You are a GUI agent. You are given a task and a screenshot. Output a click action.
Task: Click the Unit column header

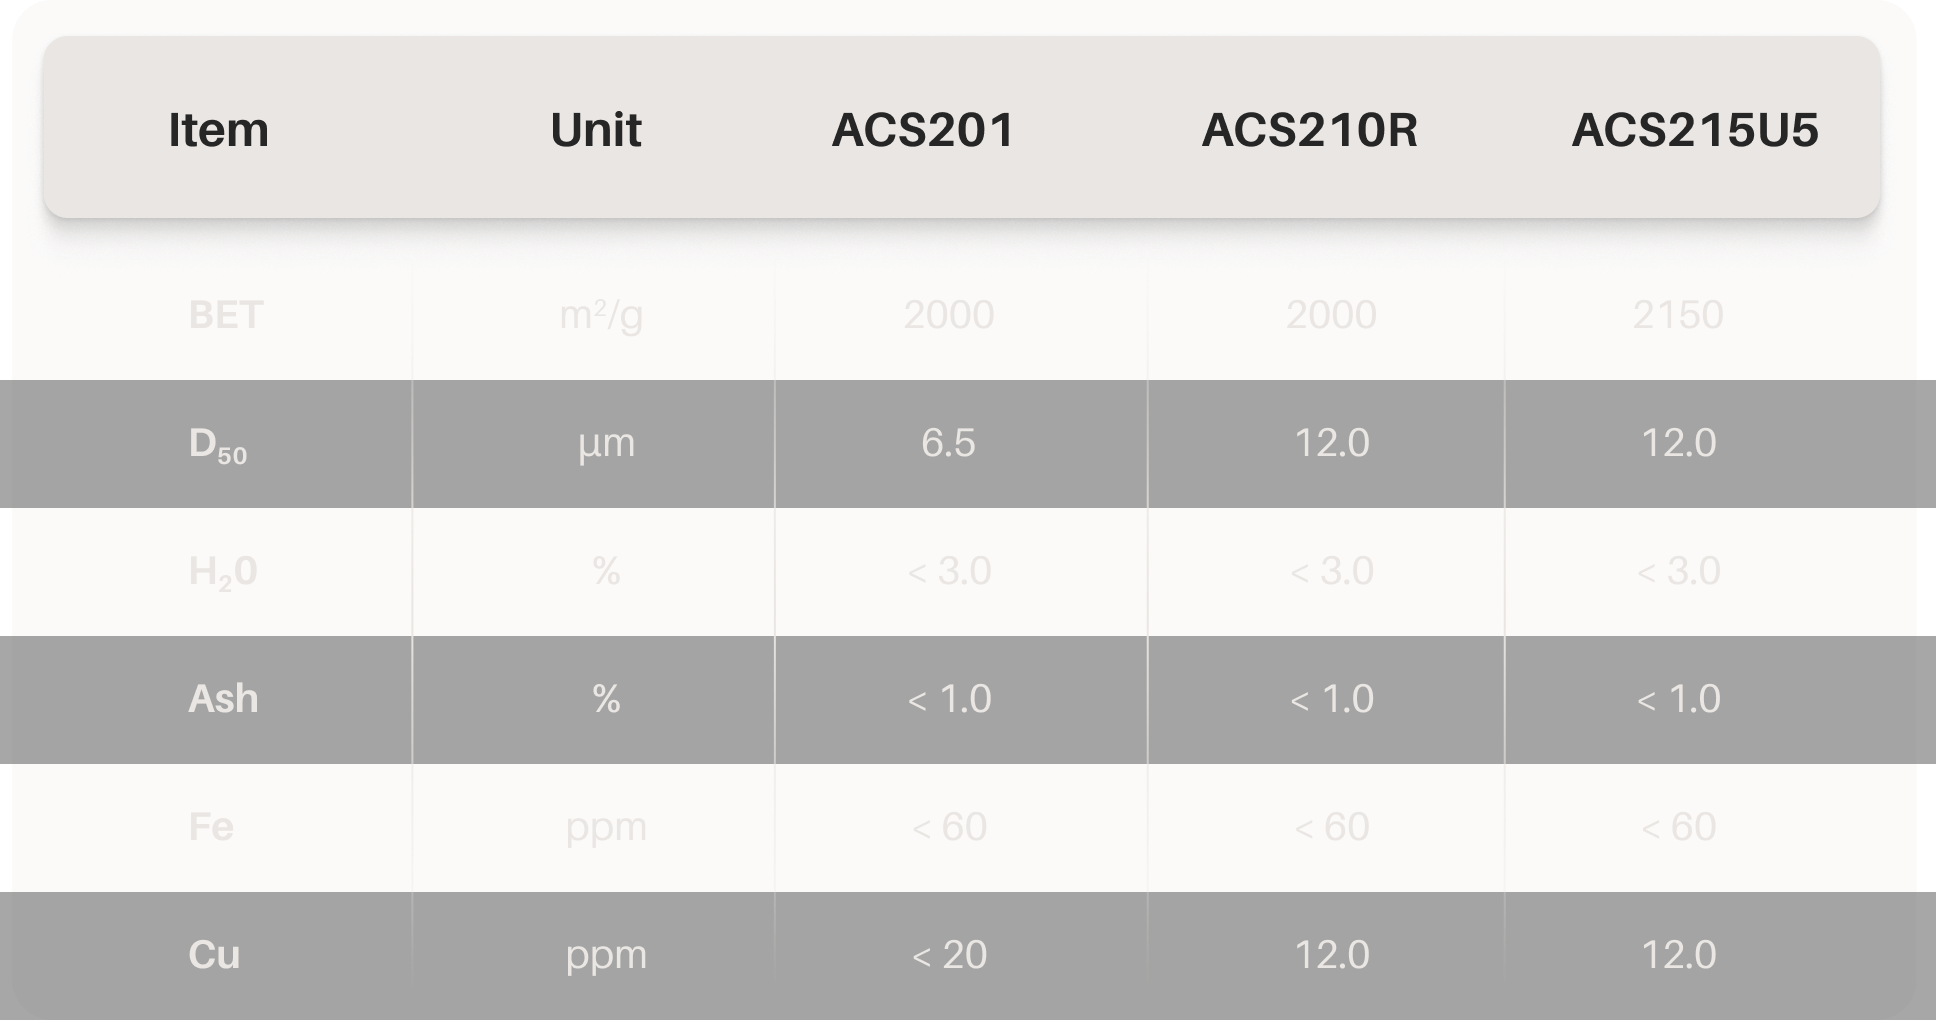(595, 130)
